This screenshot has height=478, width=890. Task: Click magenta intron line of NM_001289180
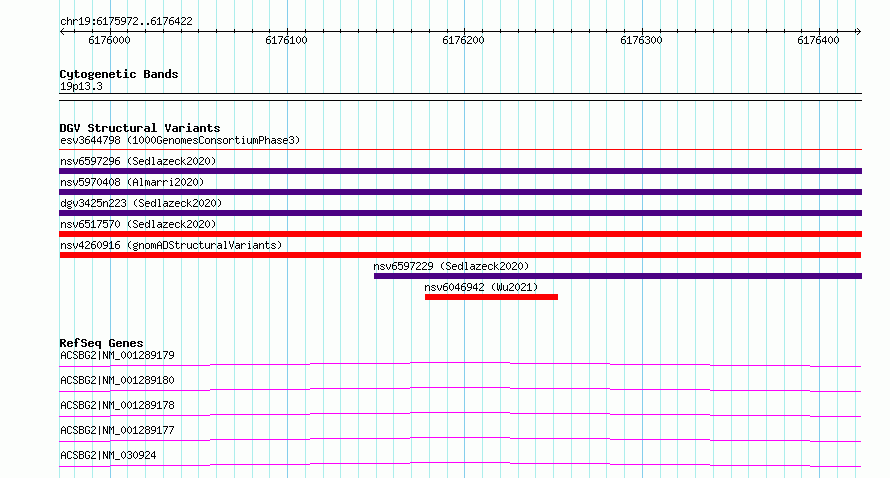460,388
